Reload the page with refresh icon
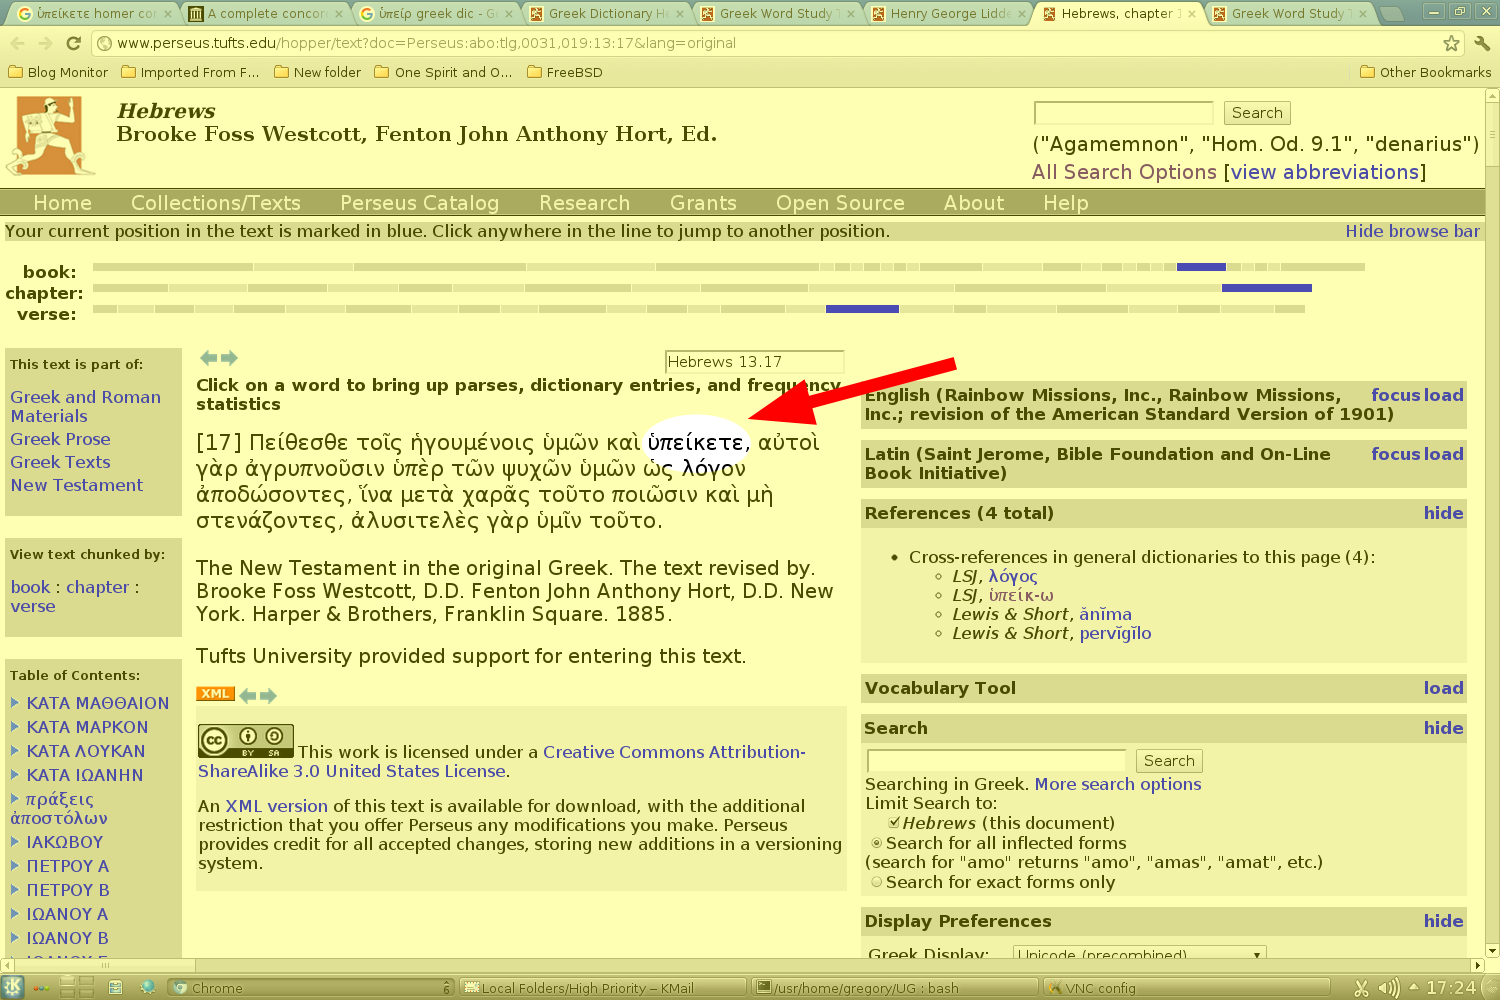1500x1000 pixels. pyautogui.click(x=73, y=43)
